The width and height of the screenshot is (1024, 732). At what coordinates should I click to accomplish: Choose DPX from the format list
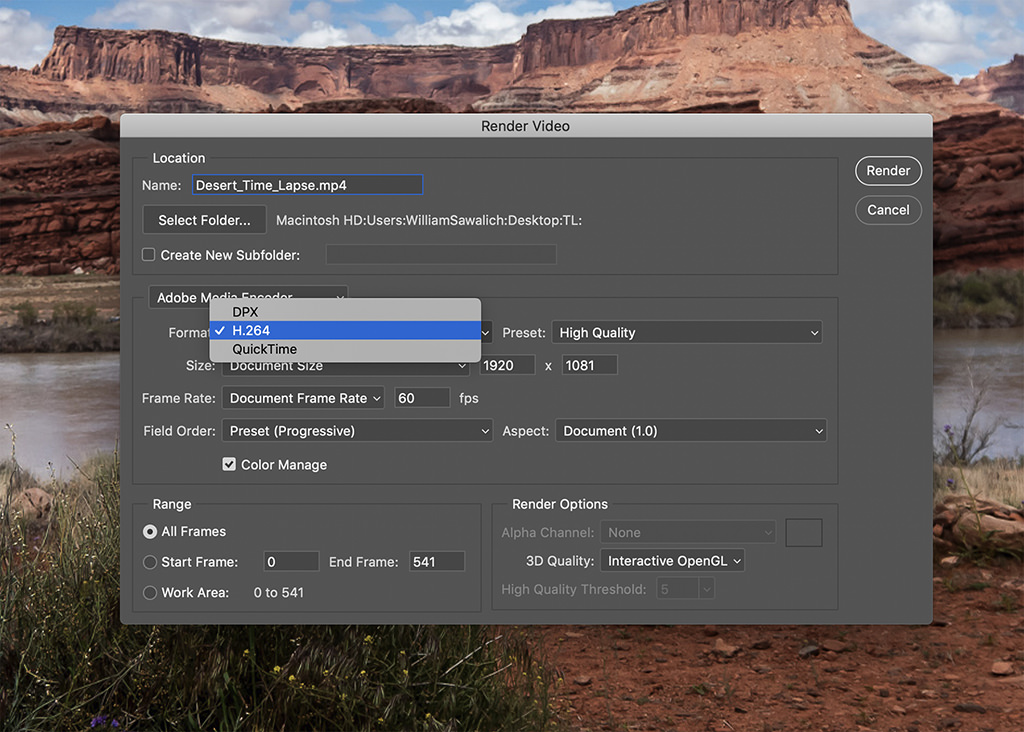click(345, 311)
